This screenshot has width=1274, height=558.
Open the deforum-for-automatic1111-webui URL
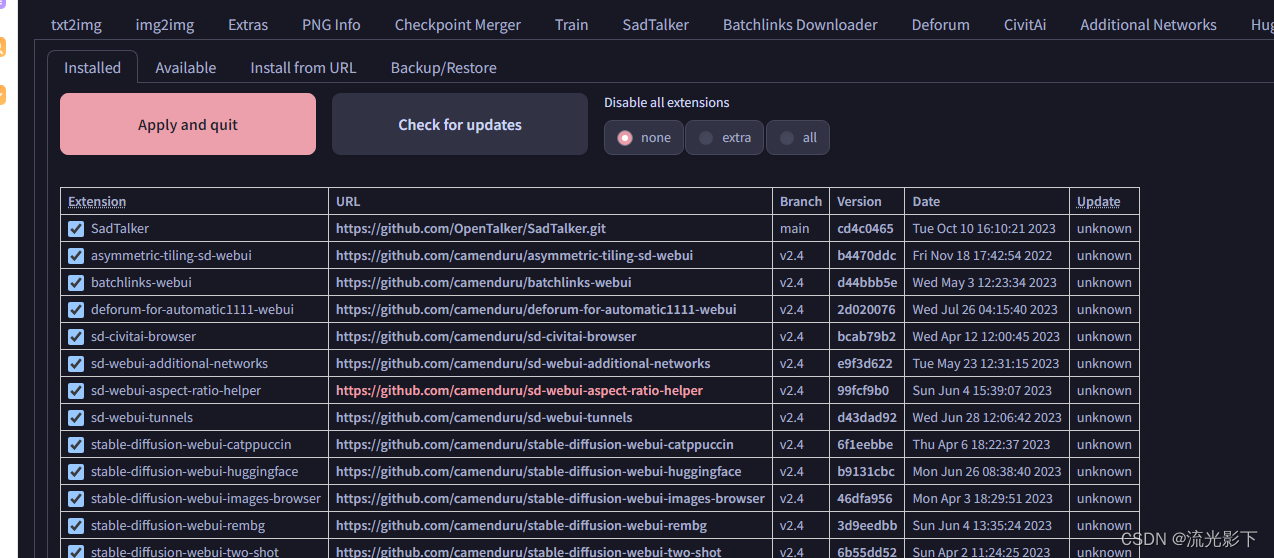click(x=536, y=310)
